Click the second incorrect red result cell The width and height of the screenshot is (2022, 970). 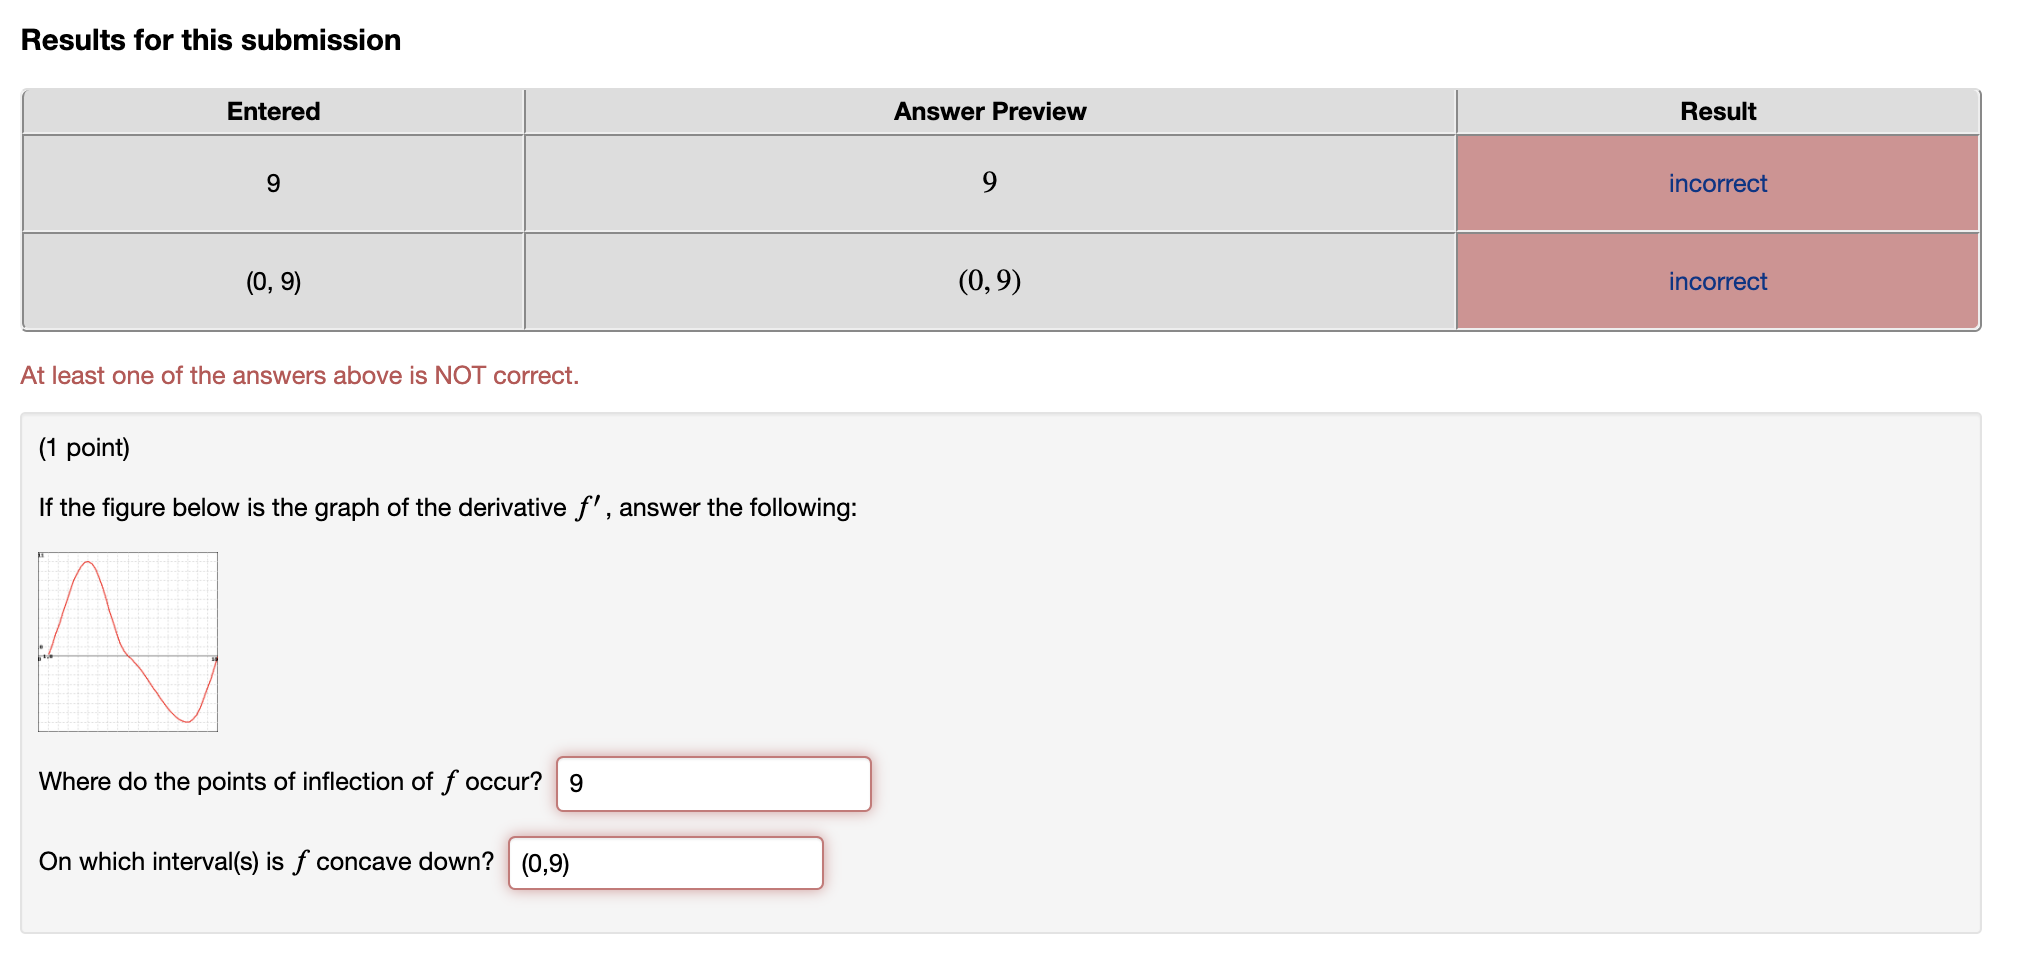[x=1717, y=281]
